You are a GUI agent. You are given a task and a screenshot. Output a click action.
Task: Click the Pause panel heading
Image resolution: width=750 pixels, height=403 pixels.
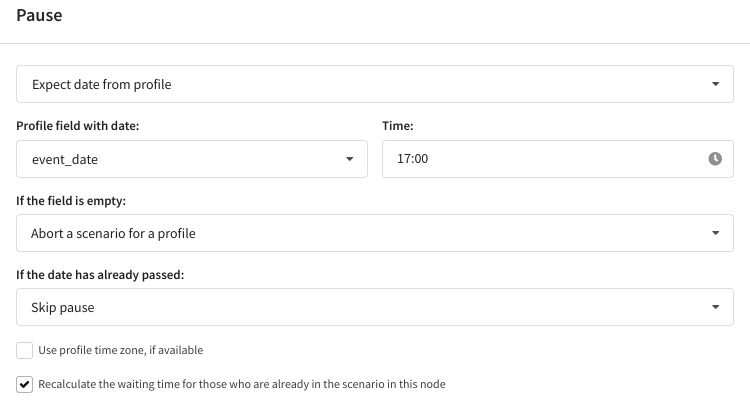tap(39, 15)
